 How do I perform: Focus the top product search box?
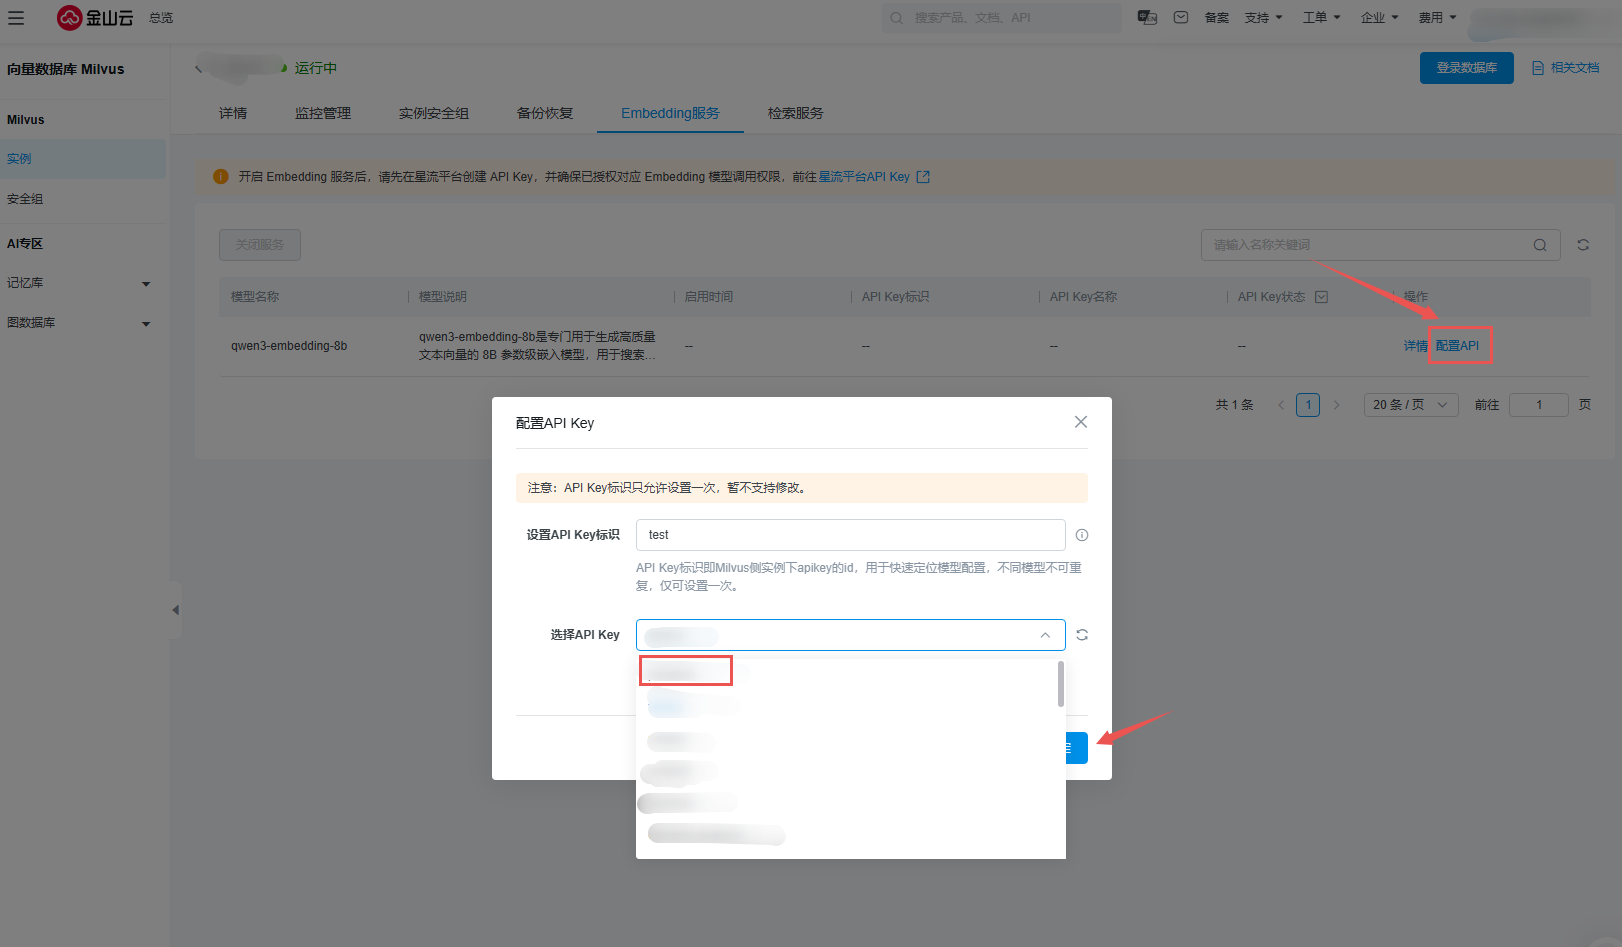pos(1001,18)
